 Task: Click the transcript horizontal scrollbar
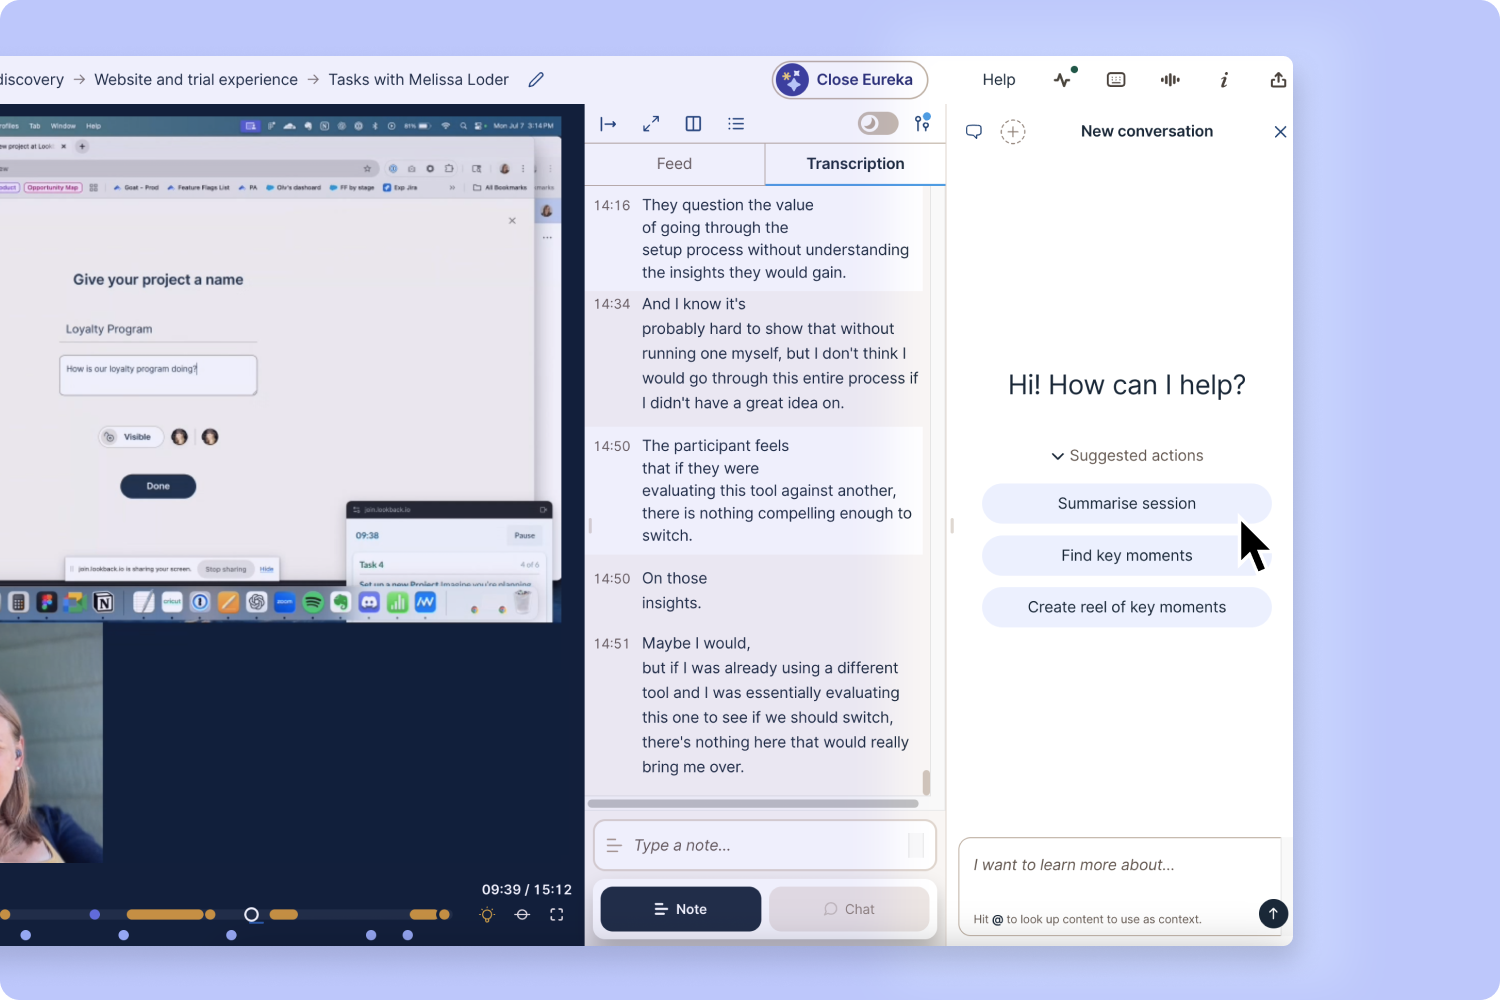753,803
